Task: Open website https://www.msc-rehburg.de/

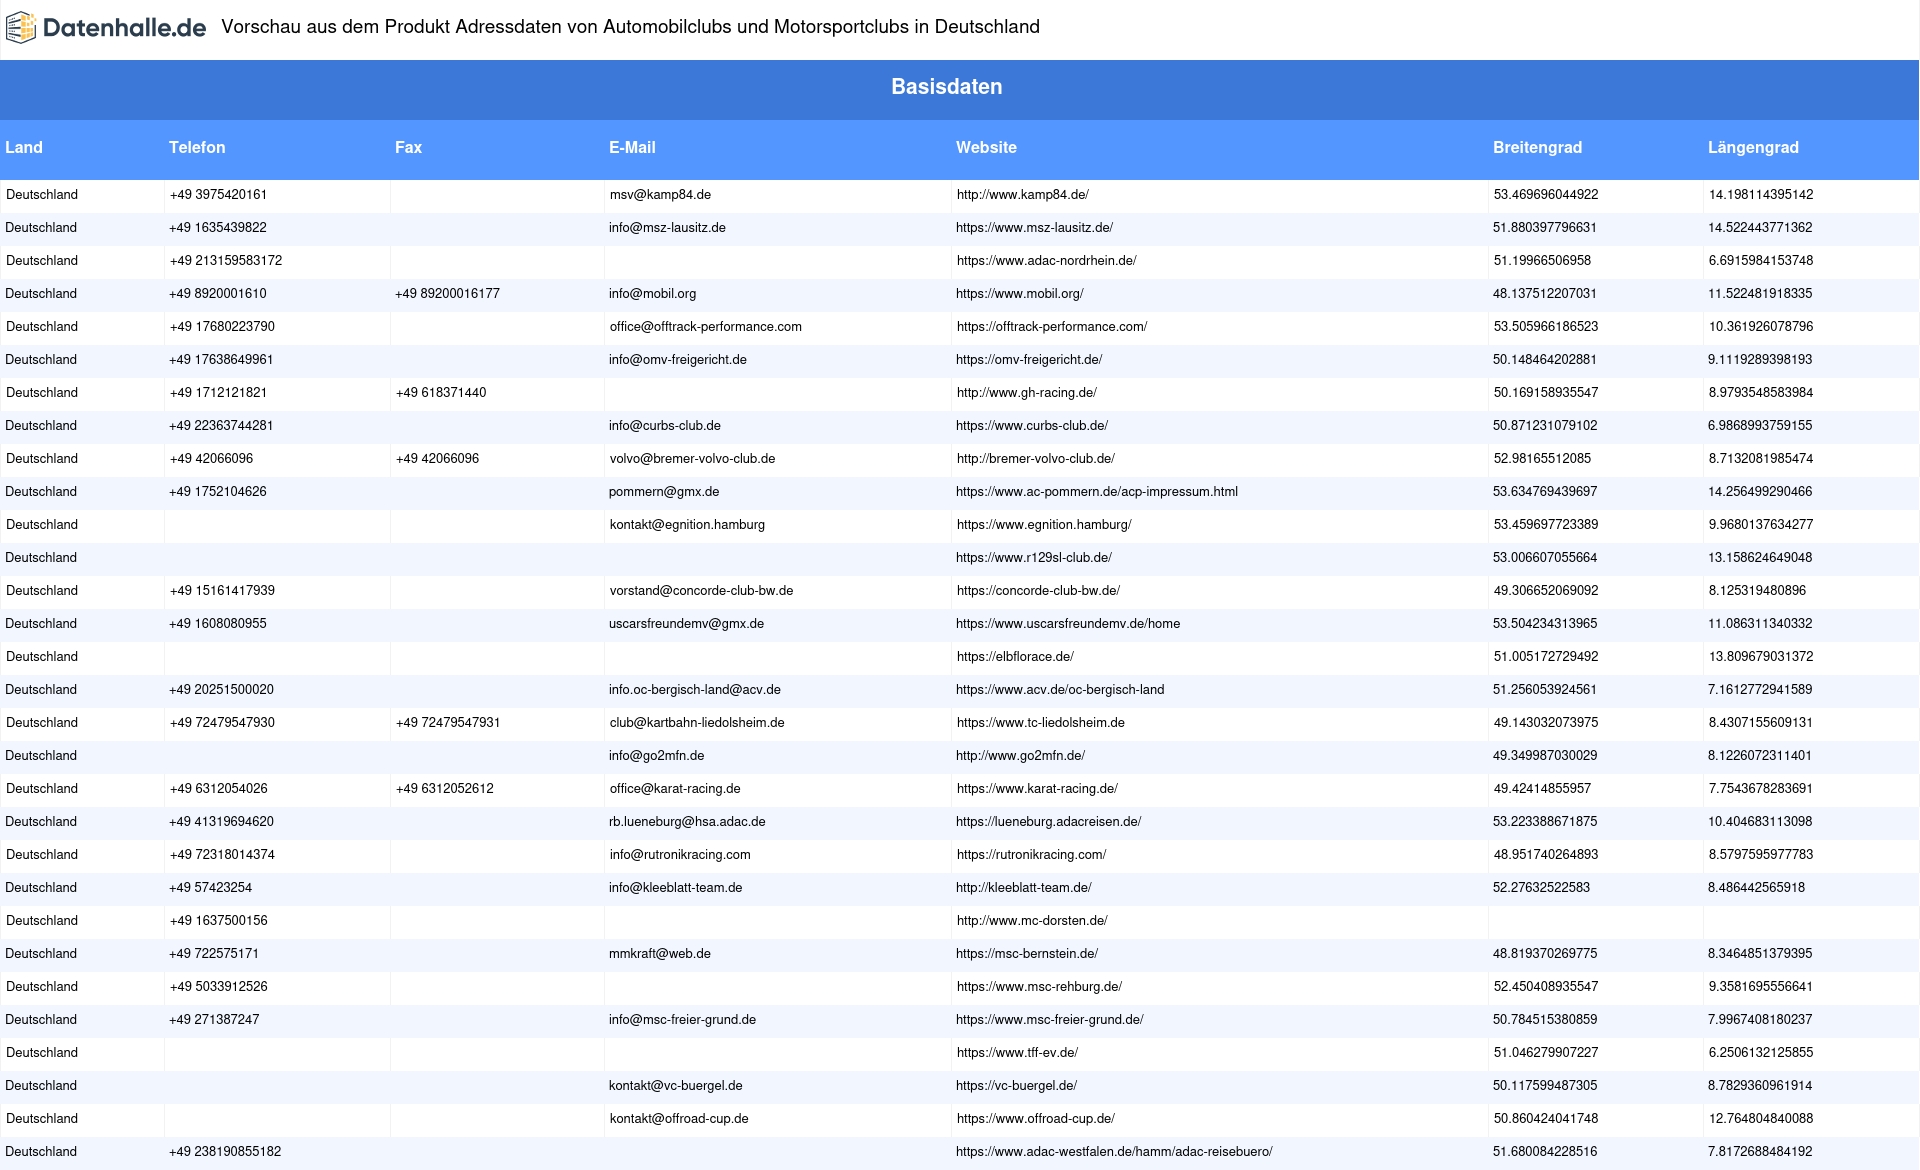Action: [1039, 987]
